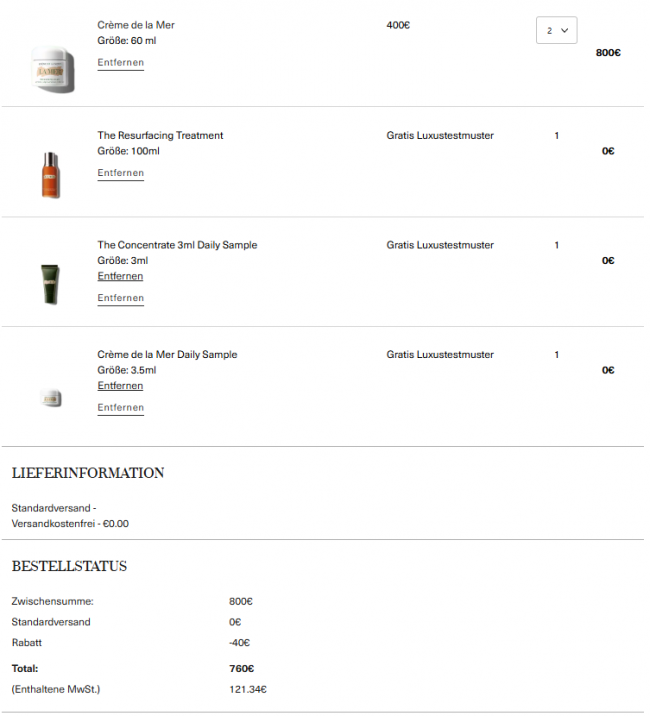Remove Crème de la Mer 60 ml via Entfernen
This screenshot has height=716, width=650.
(x=120, y=63)
